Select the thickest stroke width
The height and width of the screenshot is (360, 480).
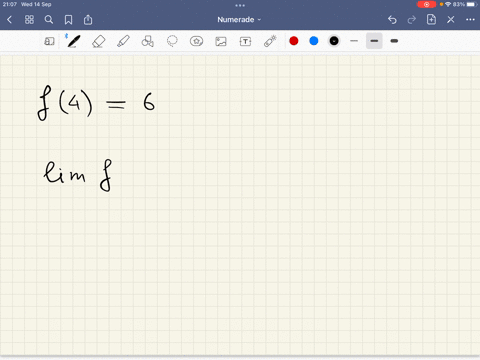pos(394,41)
